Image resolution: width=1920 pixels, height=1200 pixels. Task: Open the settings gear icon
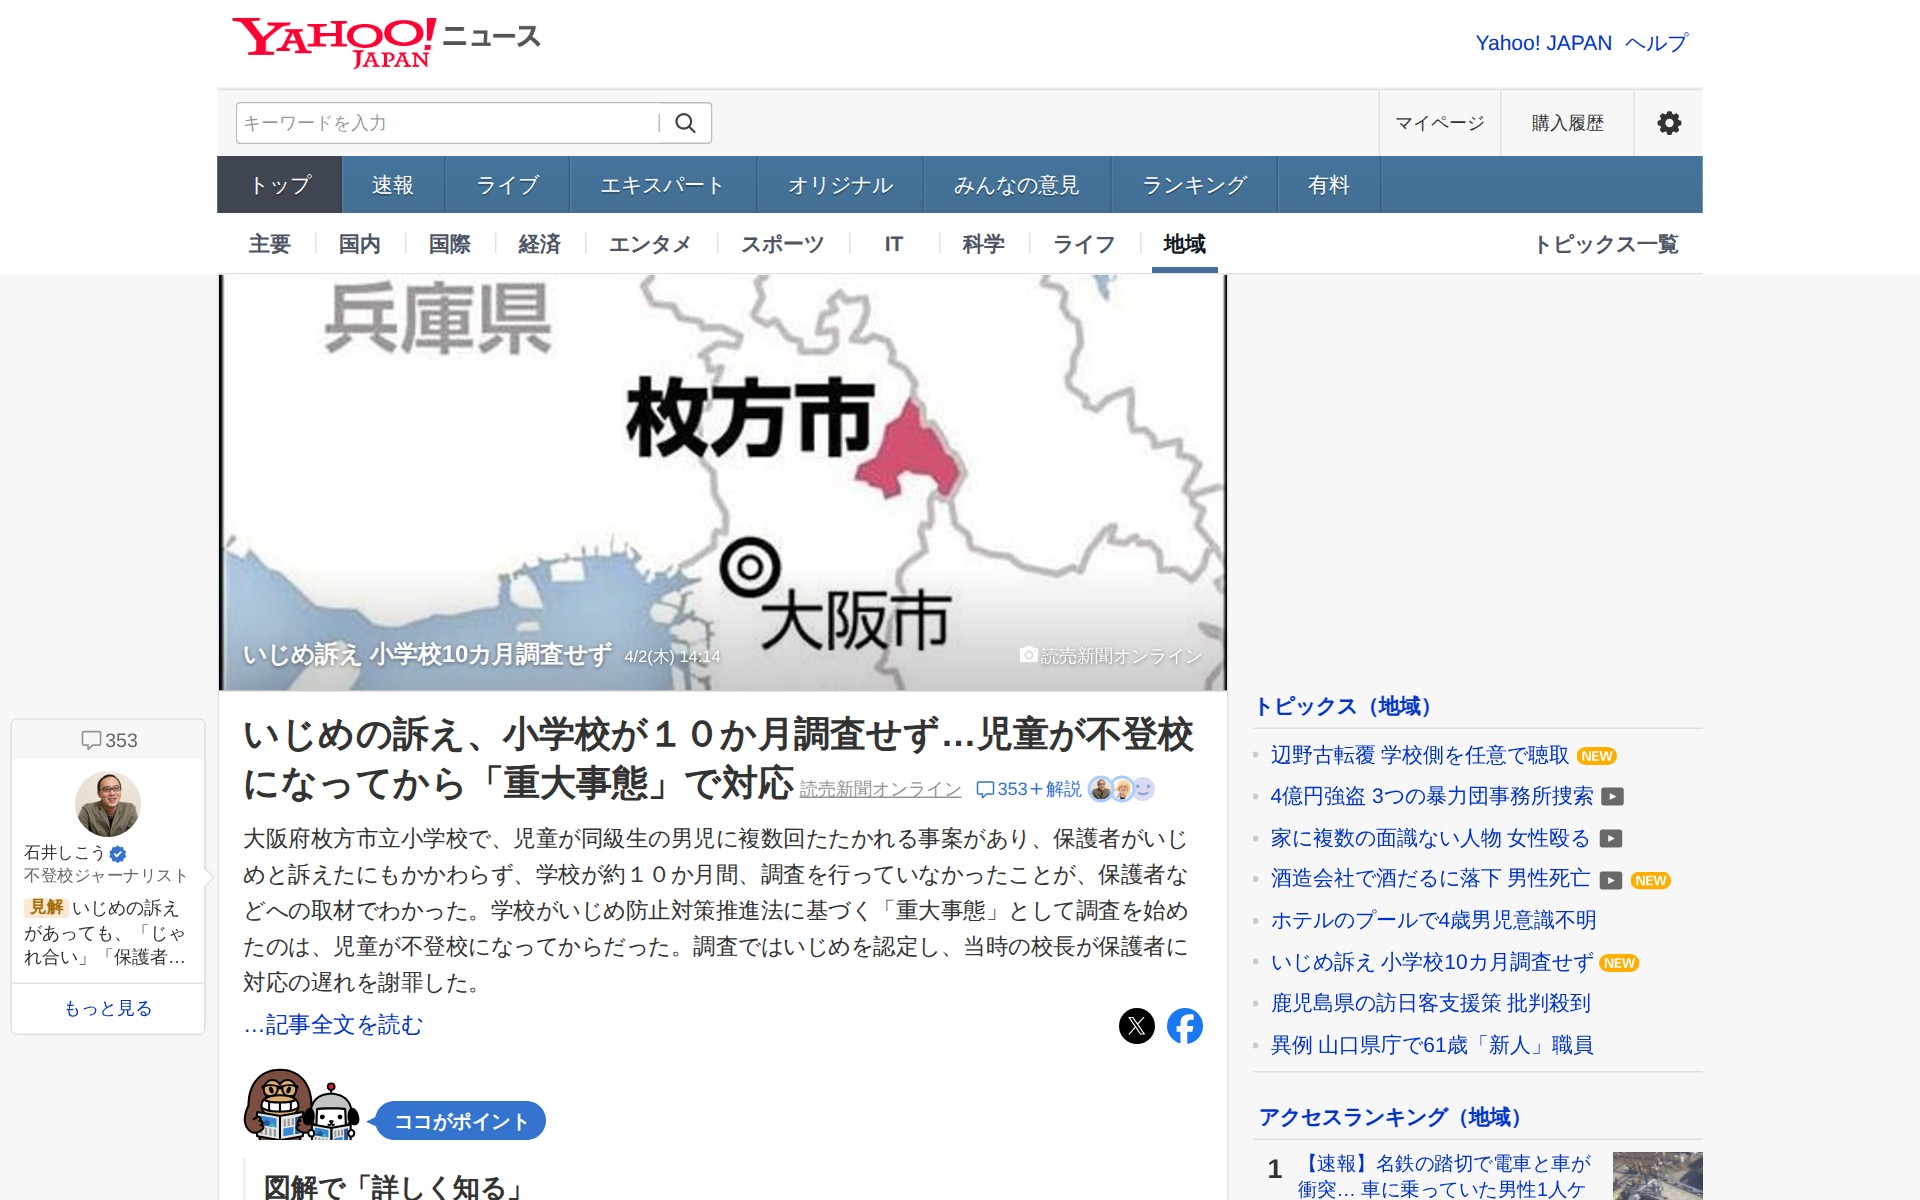1668,123
